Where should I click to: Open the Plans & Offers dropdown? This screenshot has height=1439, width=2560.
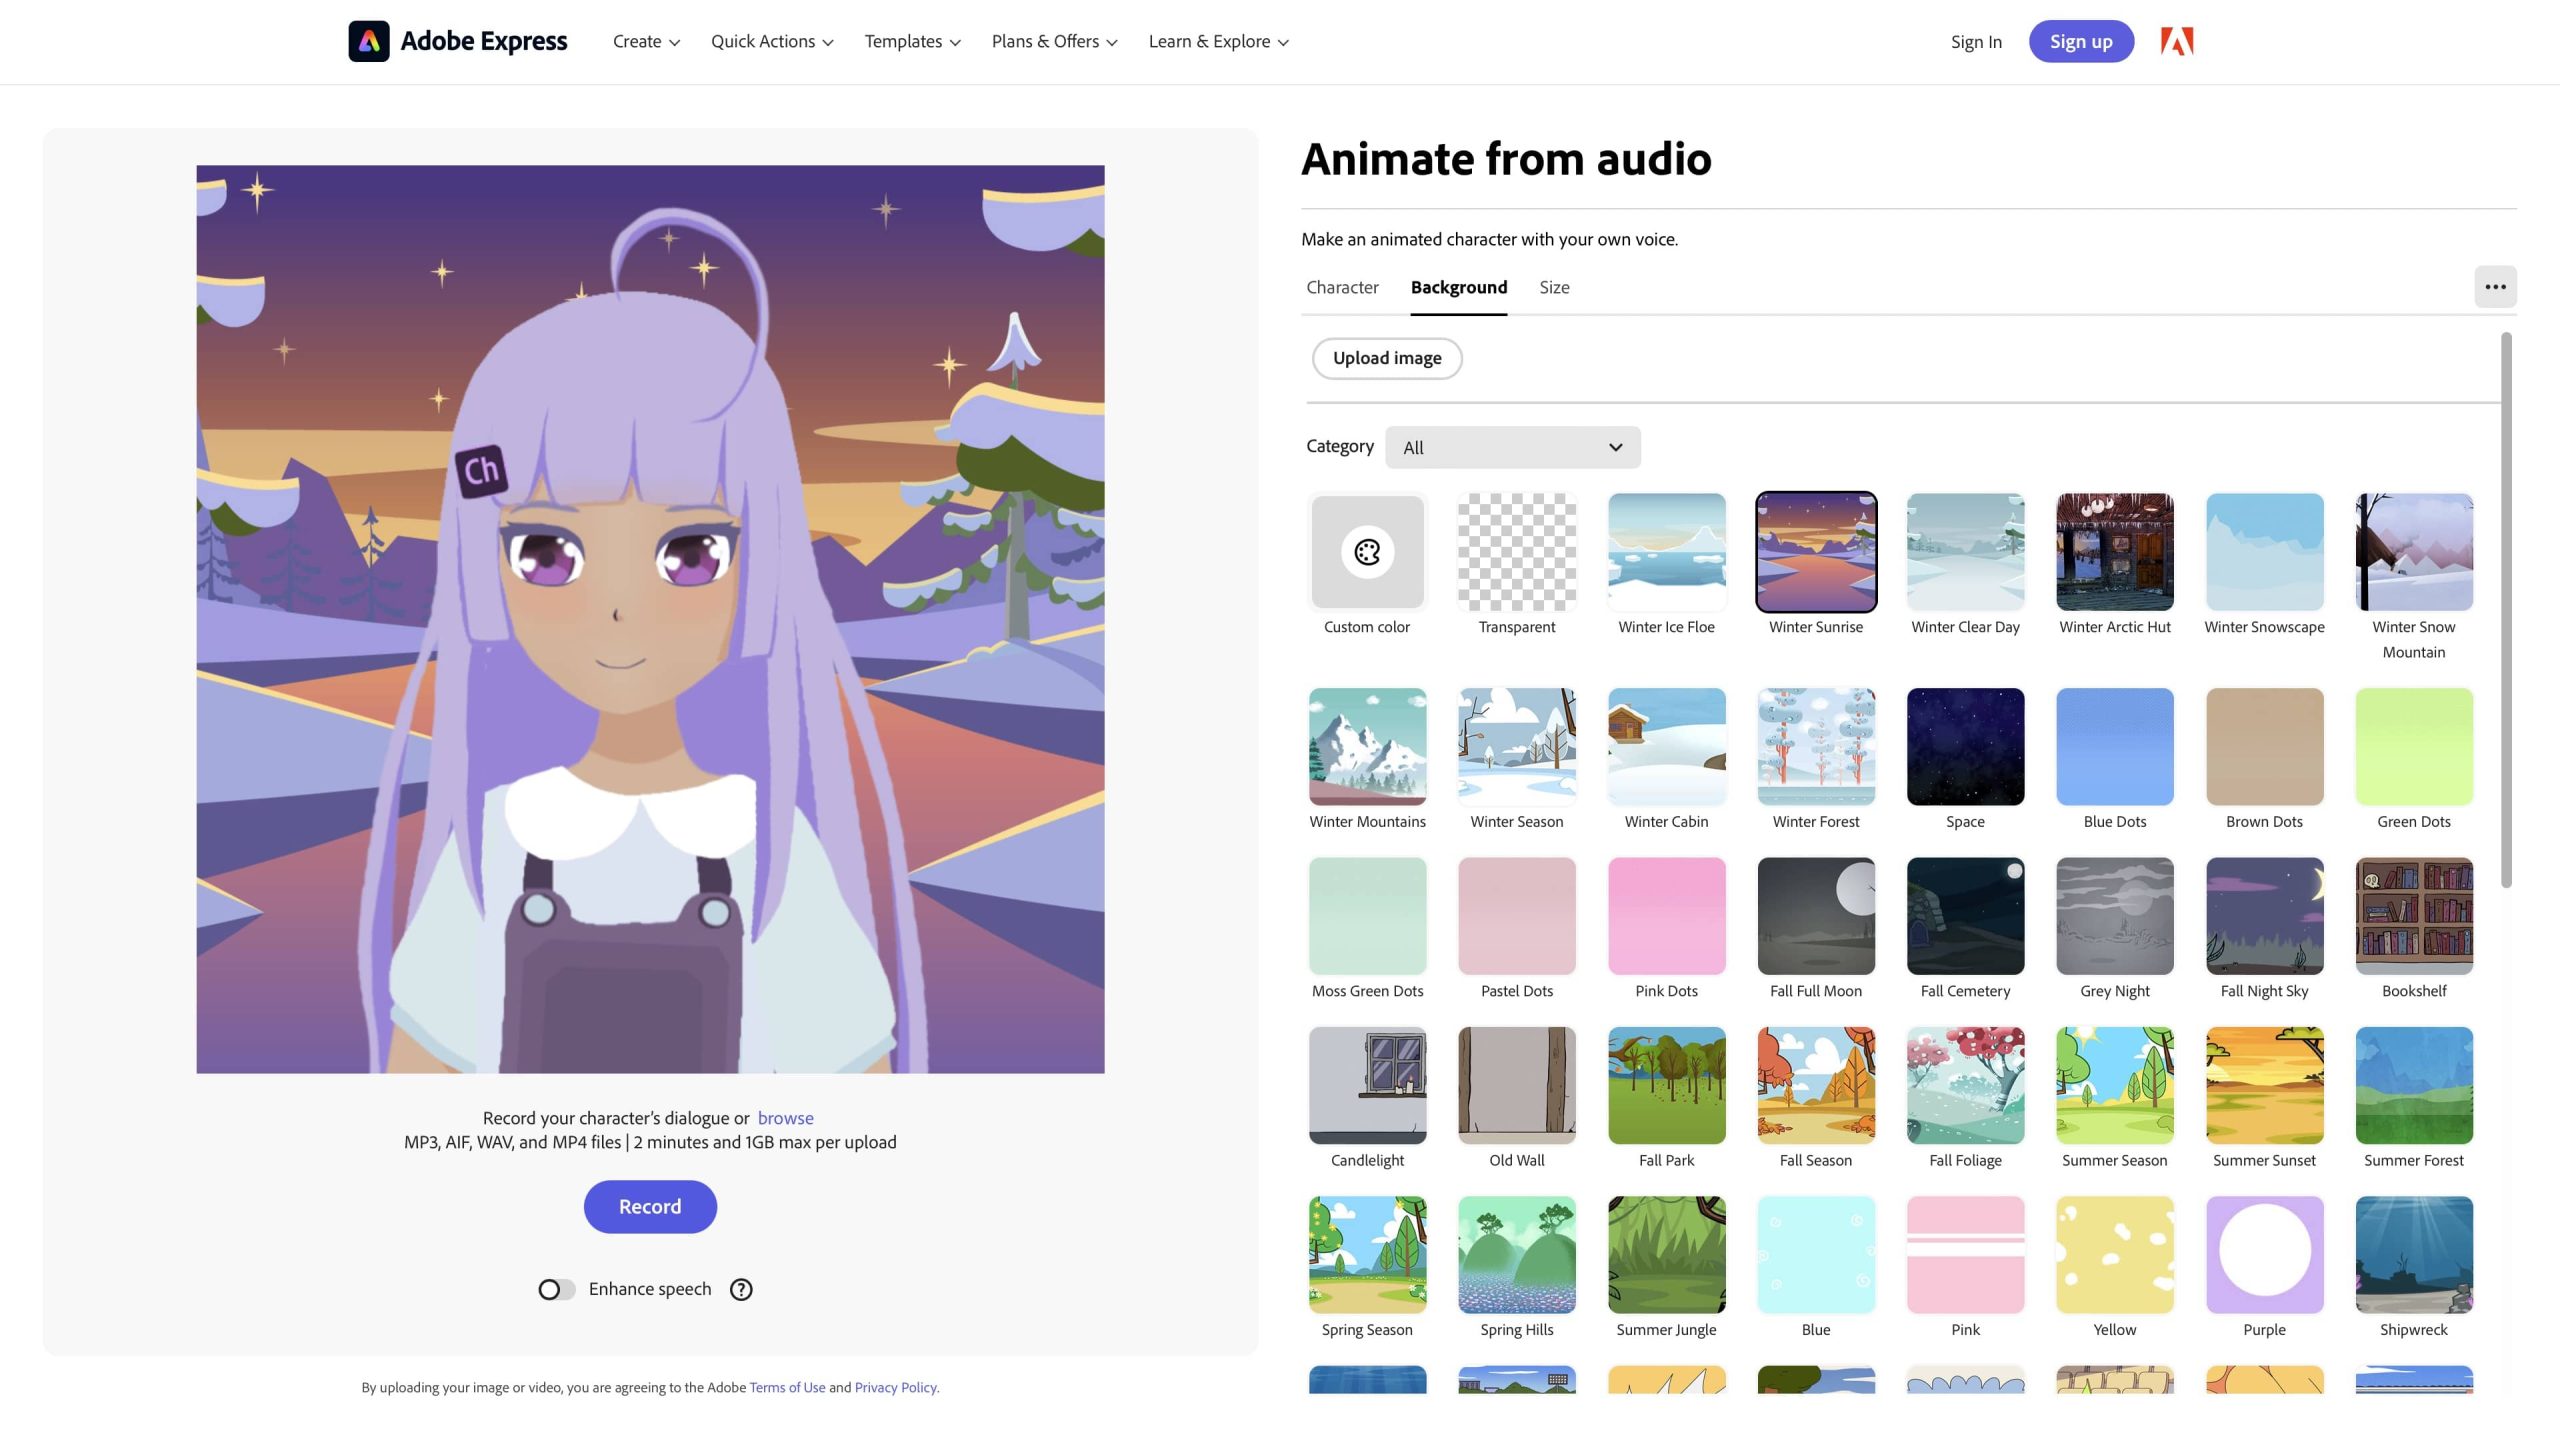[1053, 41]
